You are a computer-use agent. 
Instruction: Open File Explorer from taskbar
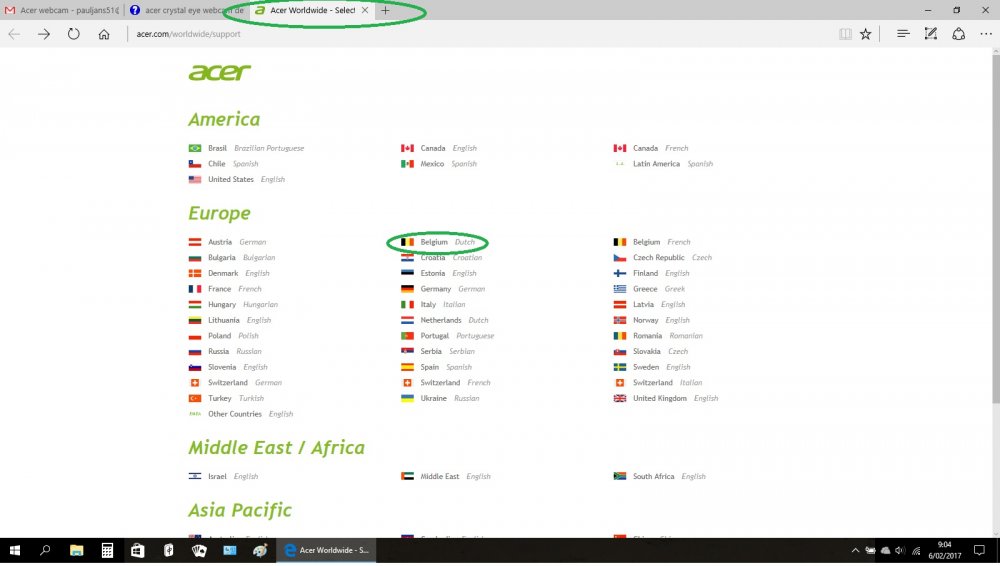tap(77, 550)
